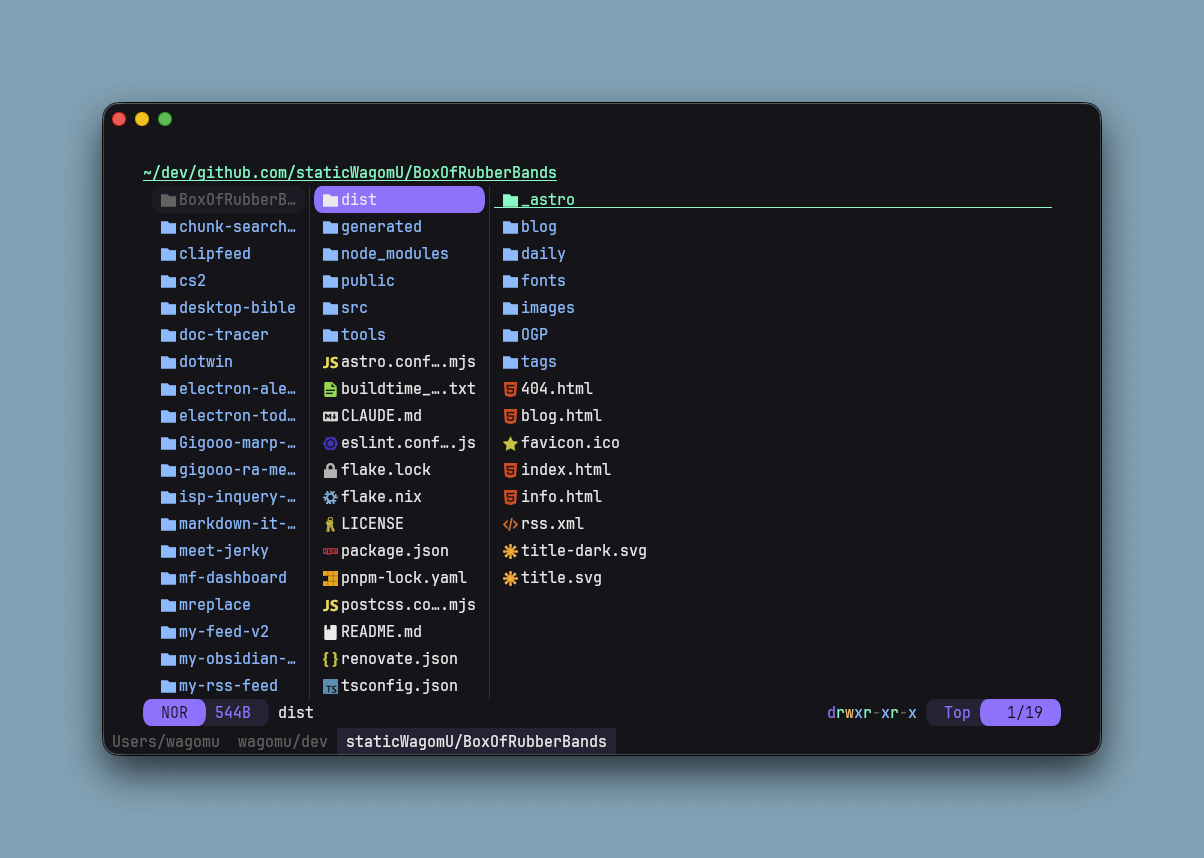Click the TypeScript icon next to tsconfig.json

click(x=330, y=686)
